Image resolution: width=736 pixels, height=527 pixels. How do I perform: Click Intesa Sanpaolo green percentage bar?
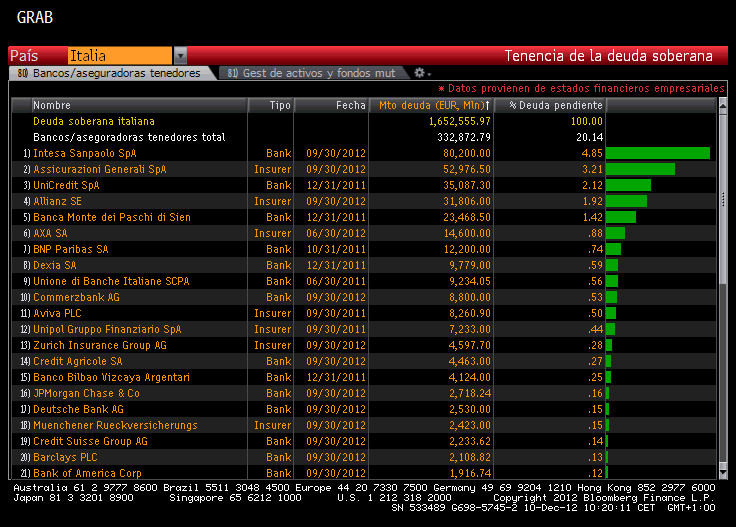click(x=657, y=153)
